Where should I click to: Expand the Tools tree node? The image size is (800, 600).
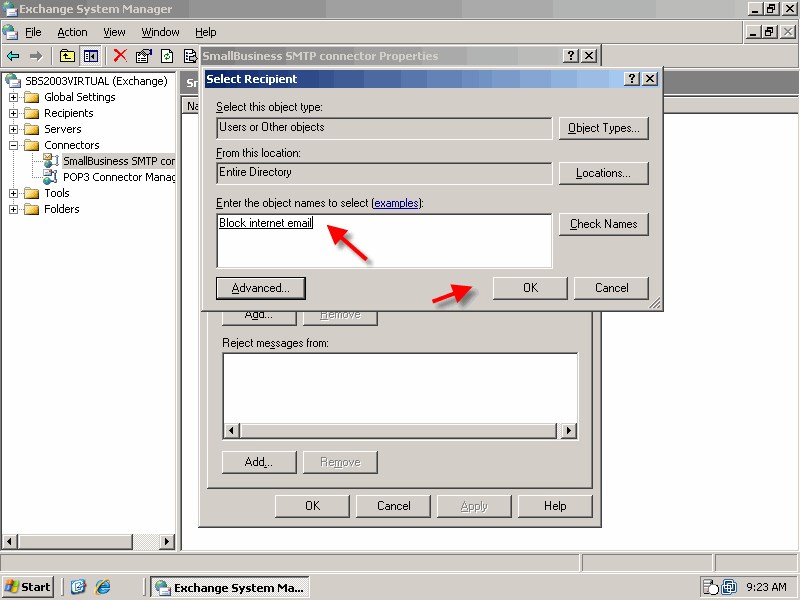pyautogui.click(x=14, y=193)
